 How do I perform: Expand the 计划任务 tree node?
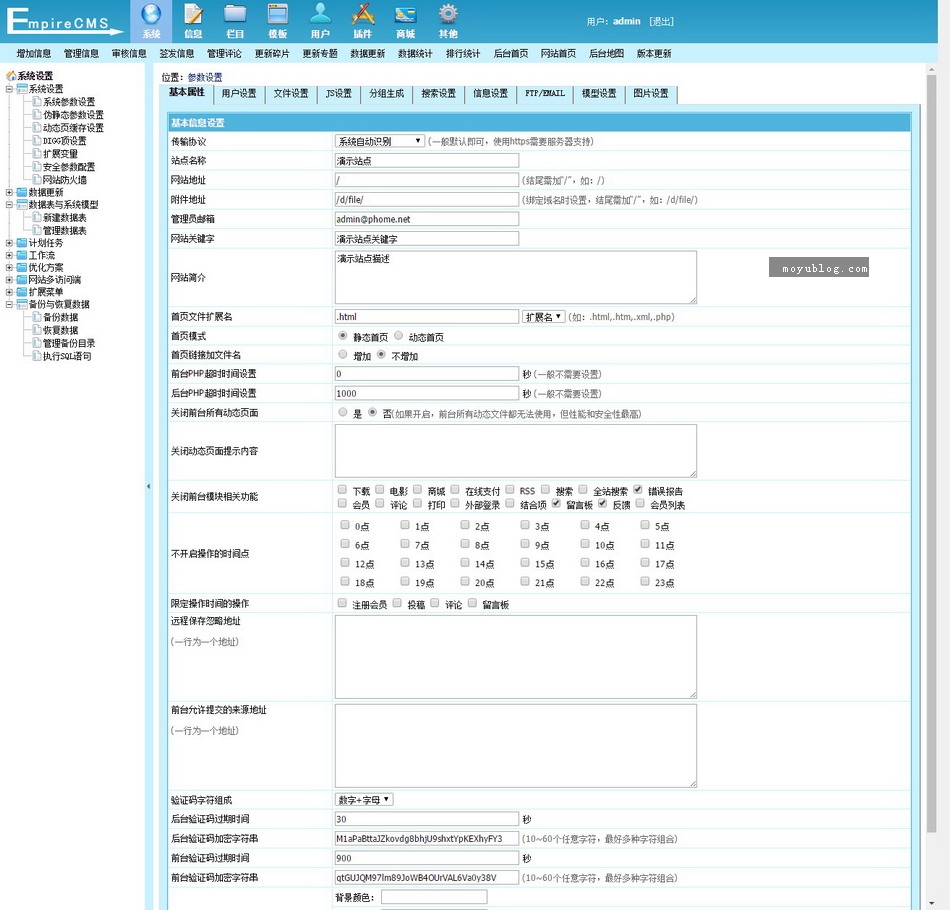point(9,243)
